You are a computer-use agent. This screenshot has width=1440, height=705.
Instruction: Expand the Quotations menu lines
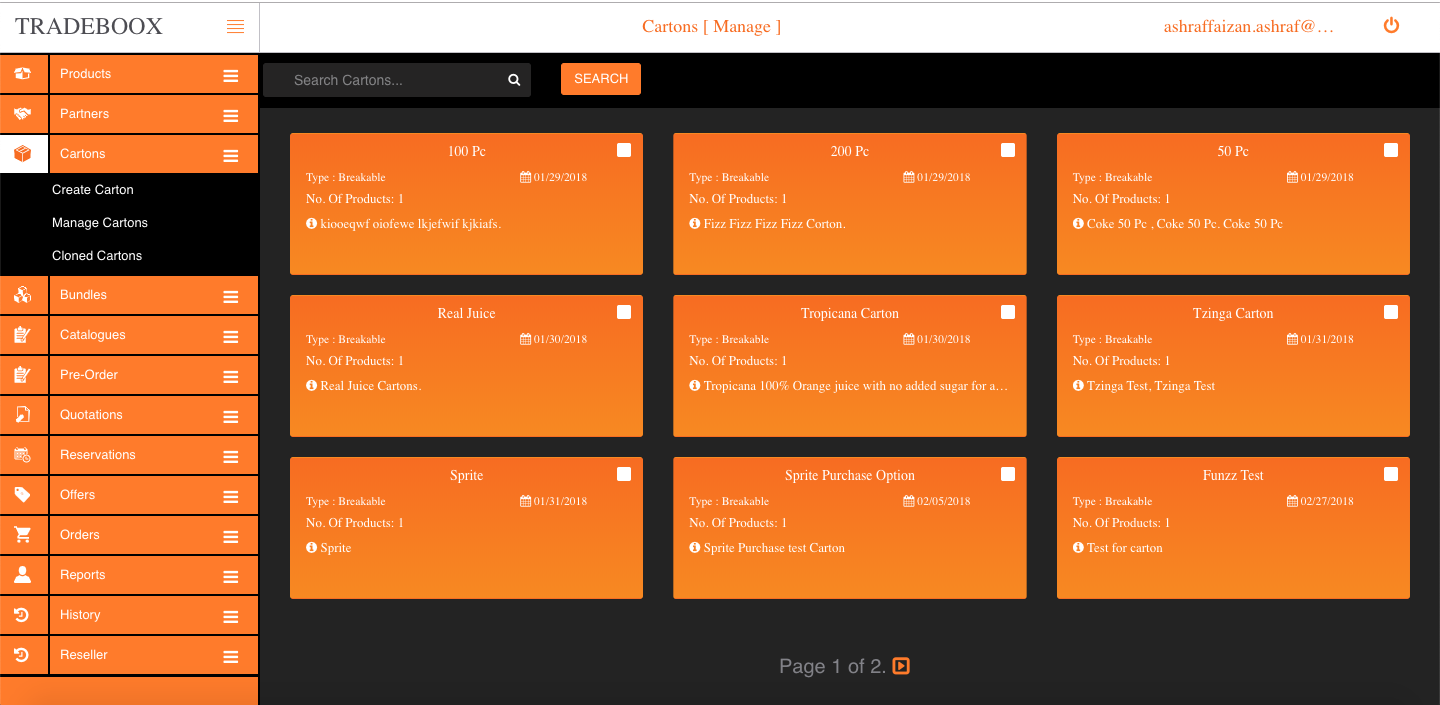pos(231,417)
